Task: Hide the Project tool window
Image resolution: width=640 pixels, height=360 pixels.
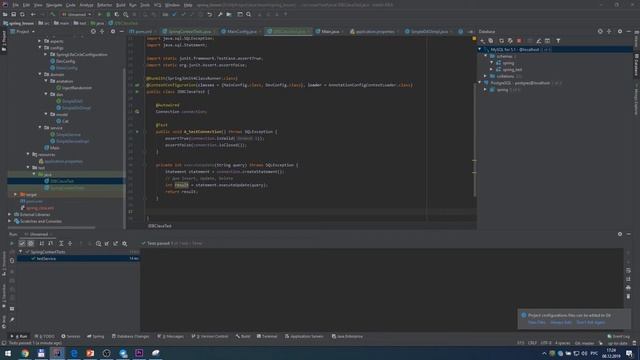Action: pyautogui.click(x=121, y=31)
